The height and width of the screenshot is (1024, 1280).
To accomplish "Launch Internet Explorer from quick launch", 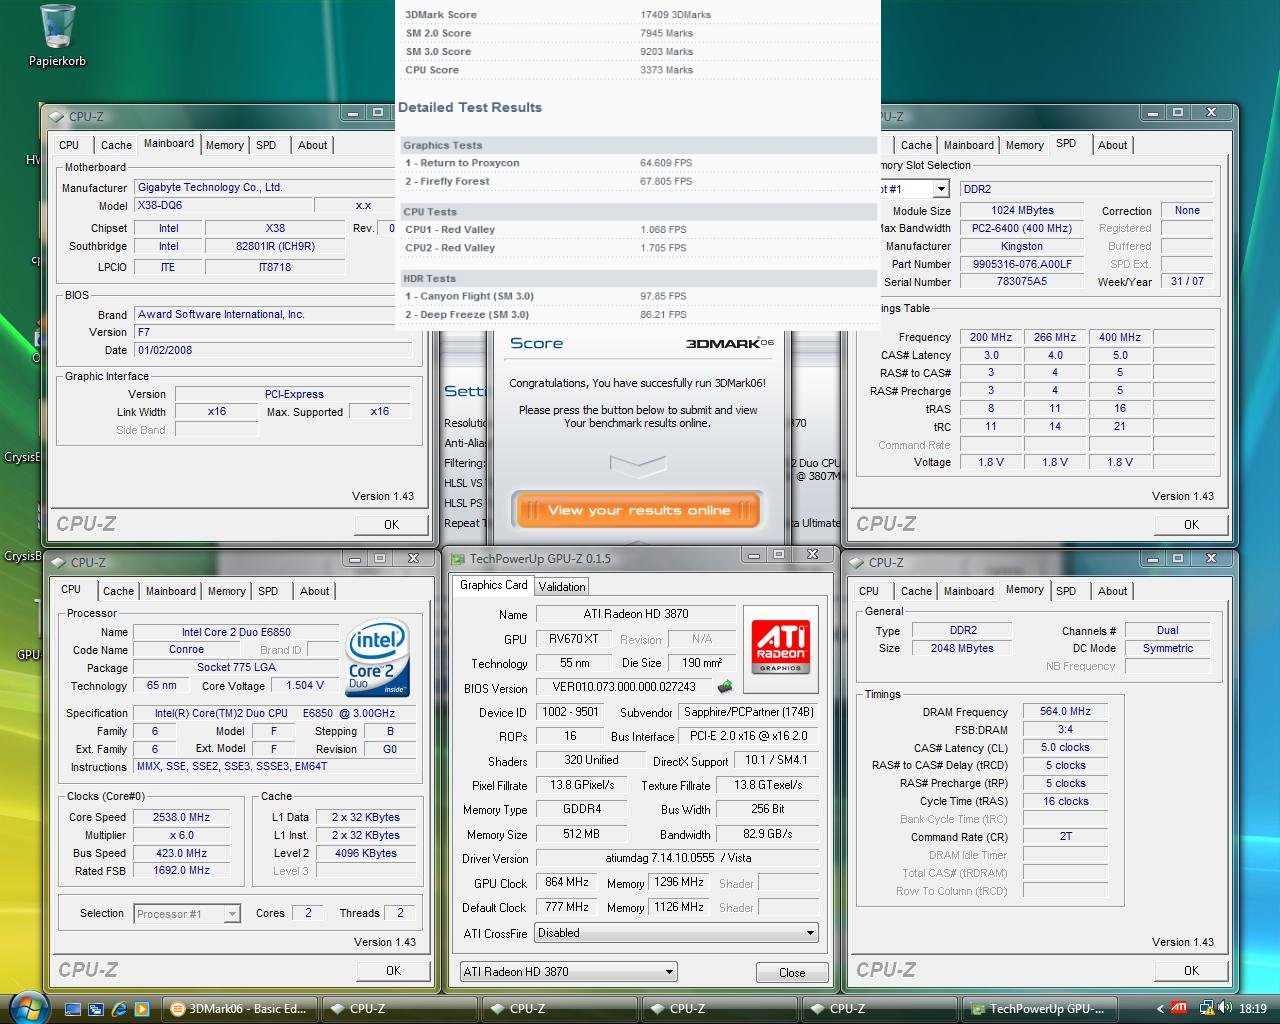I will click(x=119, y=1009).
